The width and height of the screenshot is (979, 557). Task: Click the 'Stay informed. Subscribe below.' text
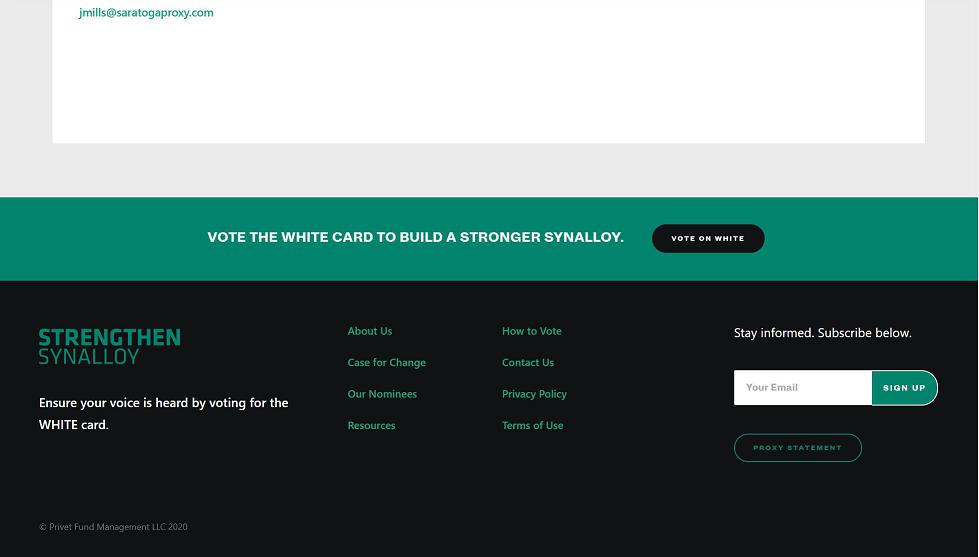click(x=822, y=333)
